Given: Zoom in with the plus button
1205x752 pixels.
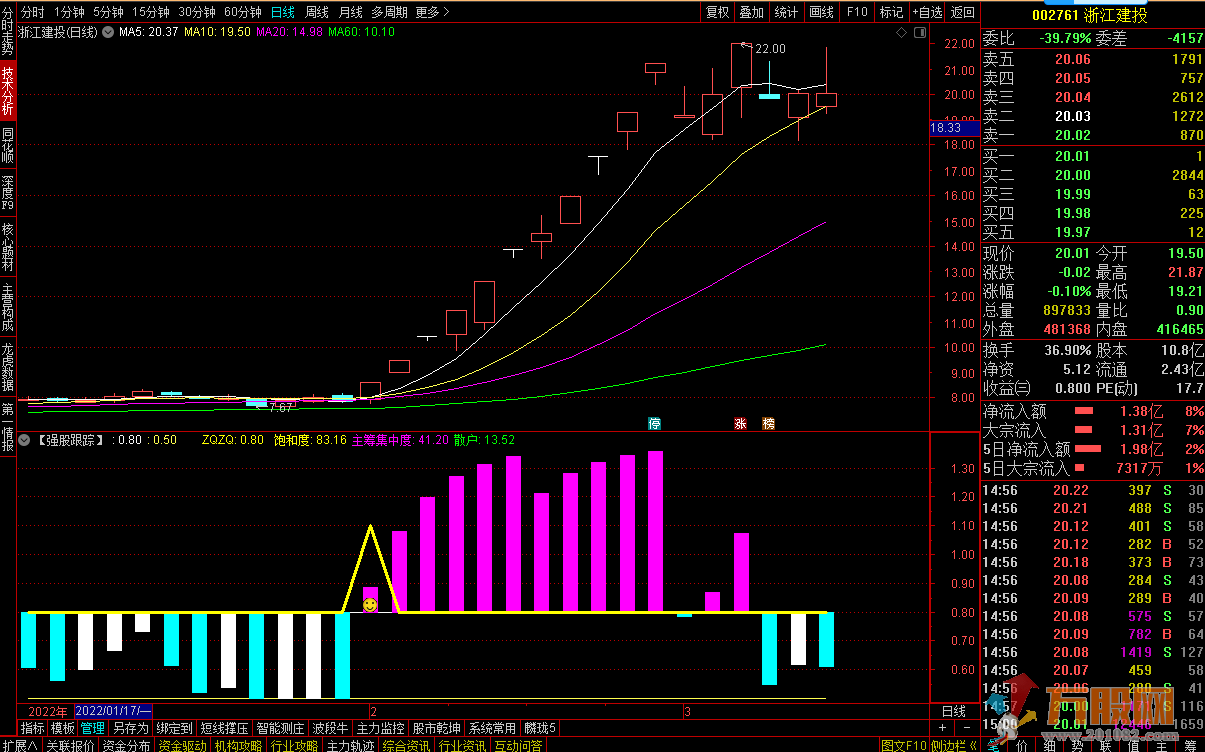Looking at the screenshot, I should tap(943, 727).
